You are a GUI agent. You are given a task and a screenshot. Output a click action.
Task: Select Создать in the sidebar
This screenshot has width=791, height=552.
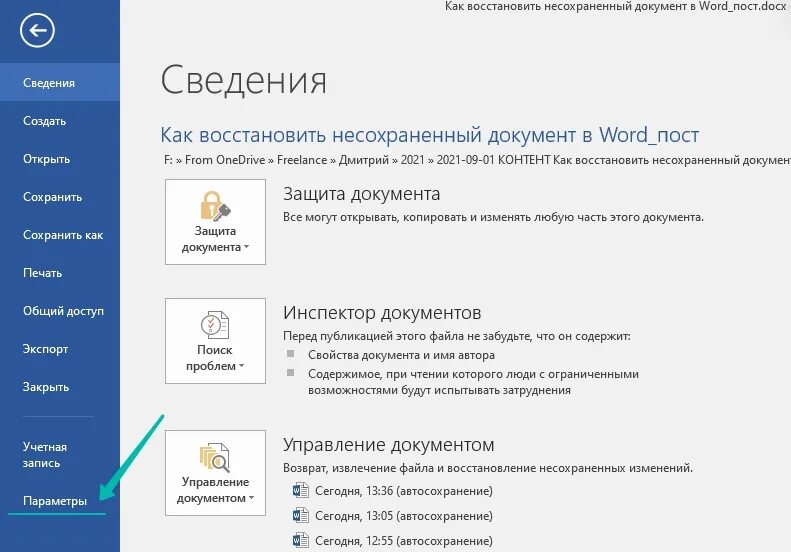(60, 121)
